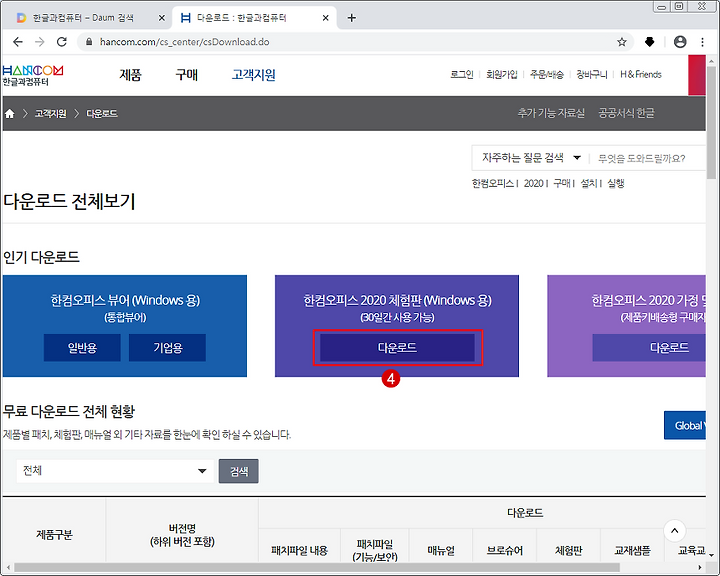
Task: Expand the 전체 product dropdown
Action: click(115, 471)
